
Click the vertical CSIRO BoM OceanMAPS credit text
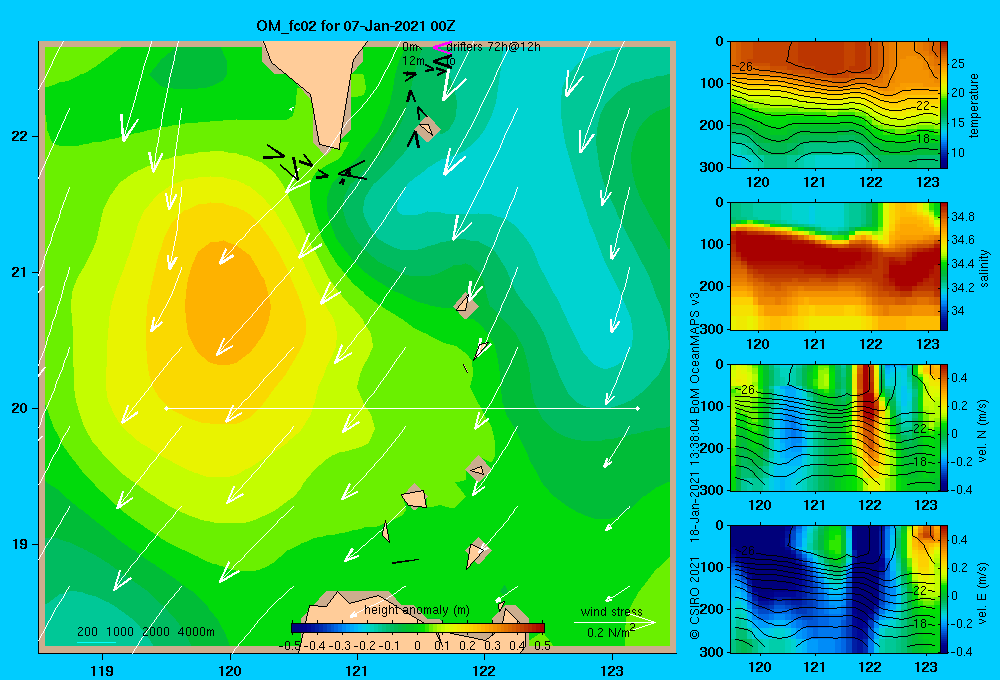click(x=695, y=466)
